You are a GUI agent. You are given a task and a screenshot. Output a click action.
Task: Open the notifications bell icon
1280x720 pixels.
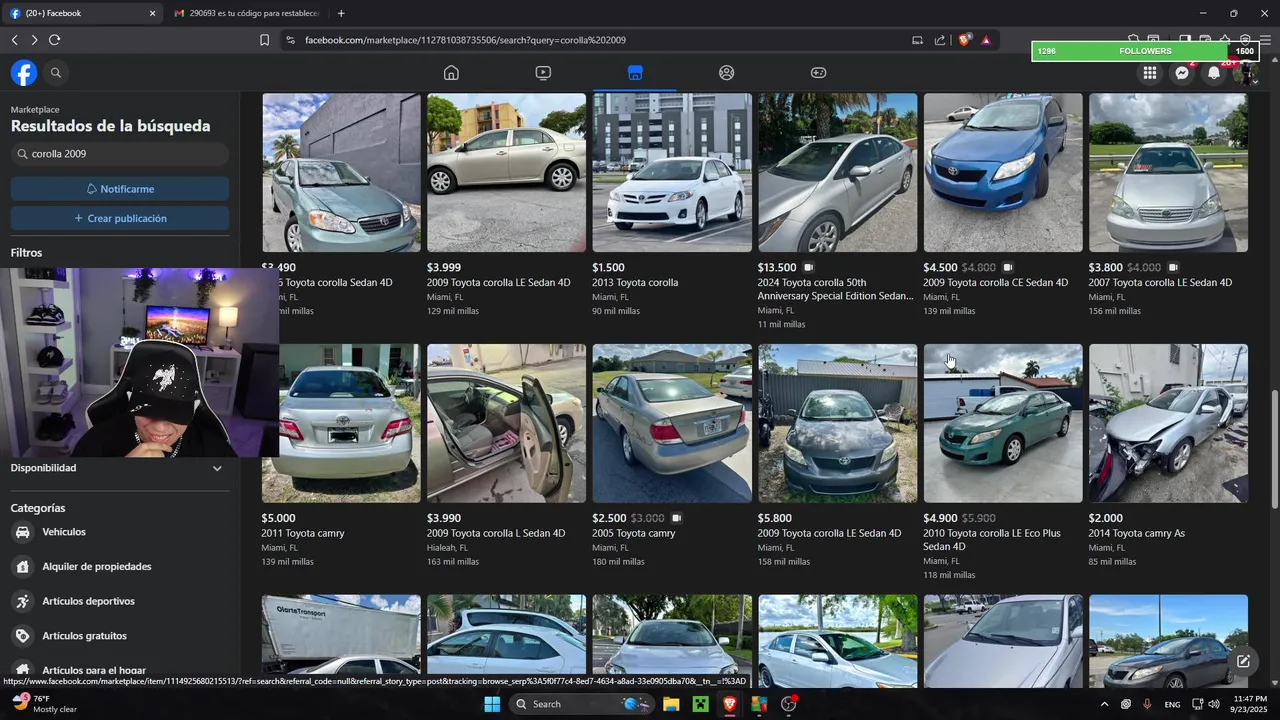click(x=1214, y=73)
